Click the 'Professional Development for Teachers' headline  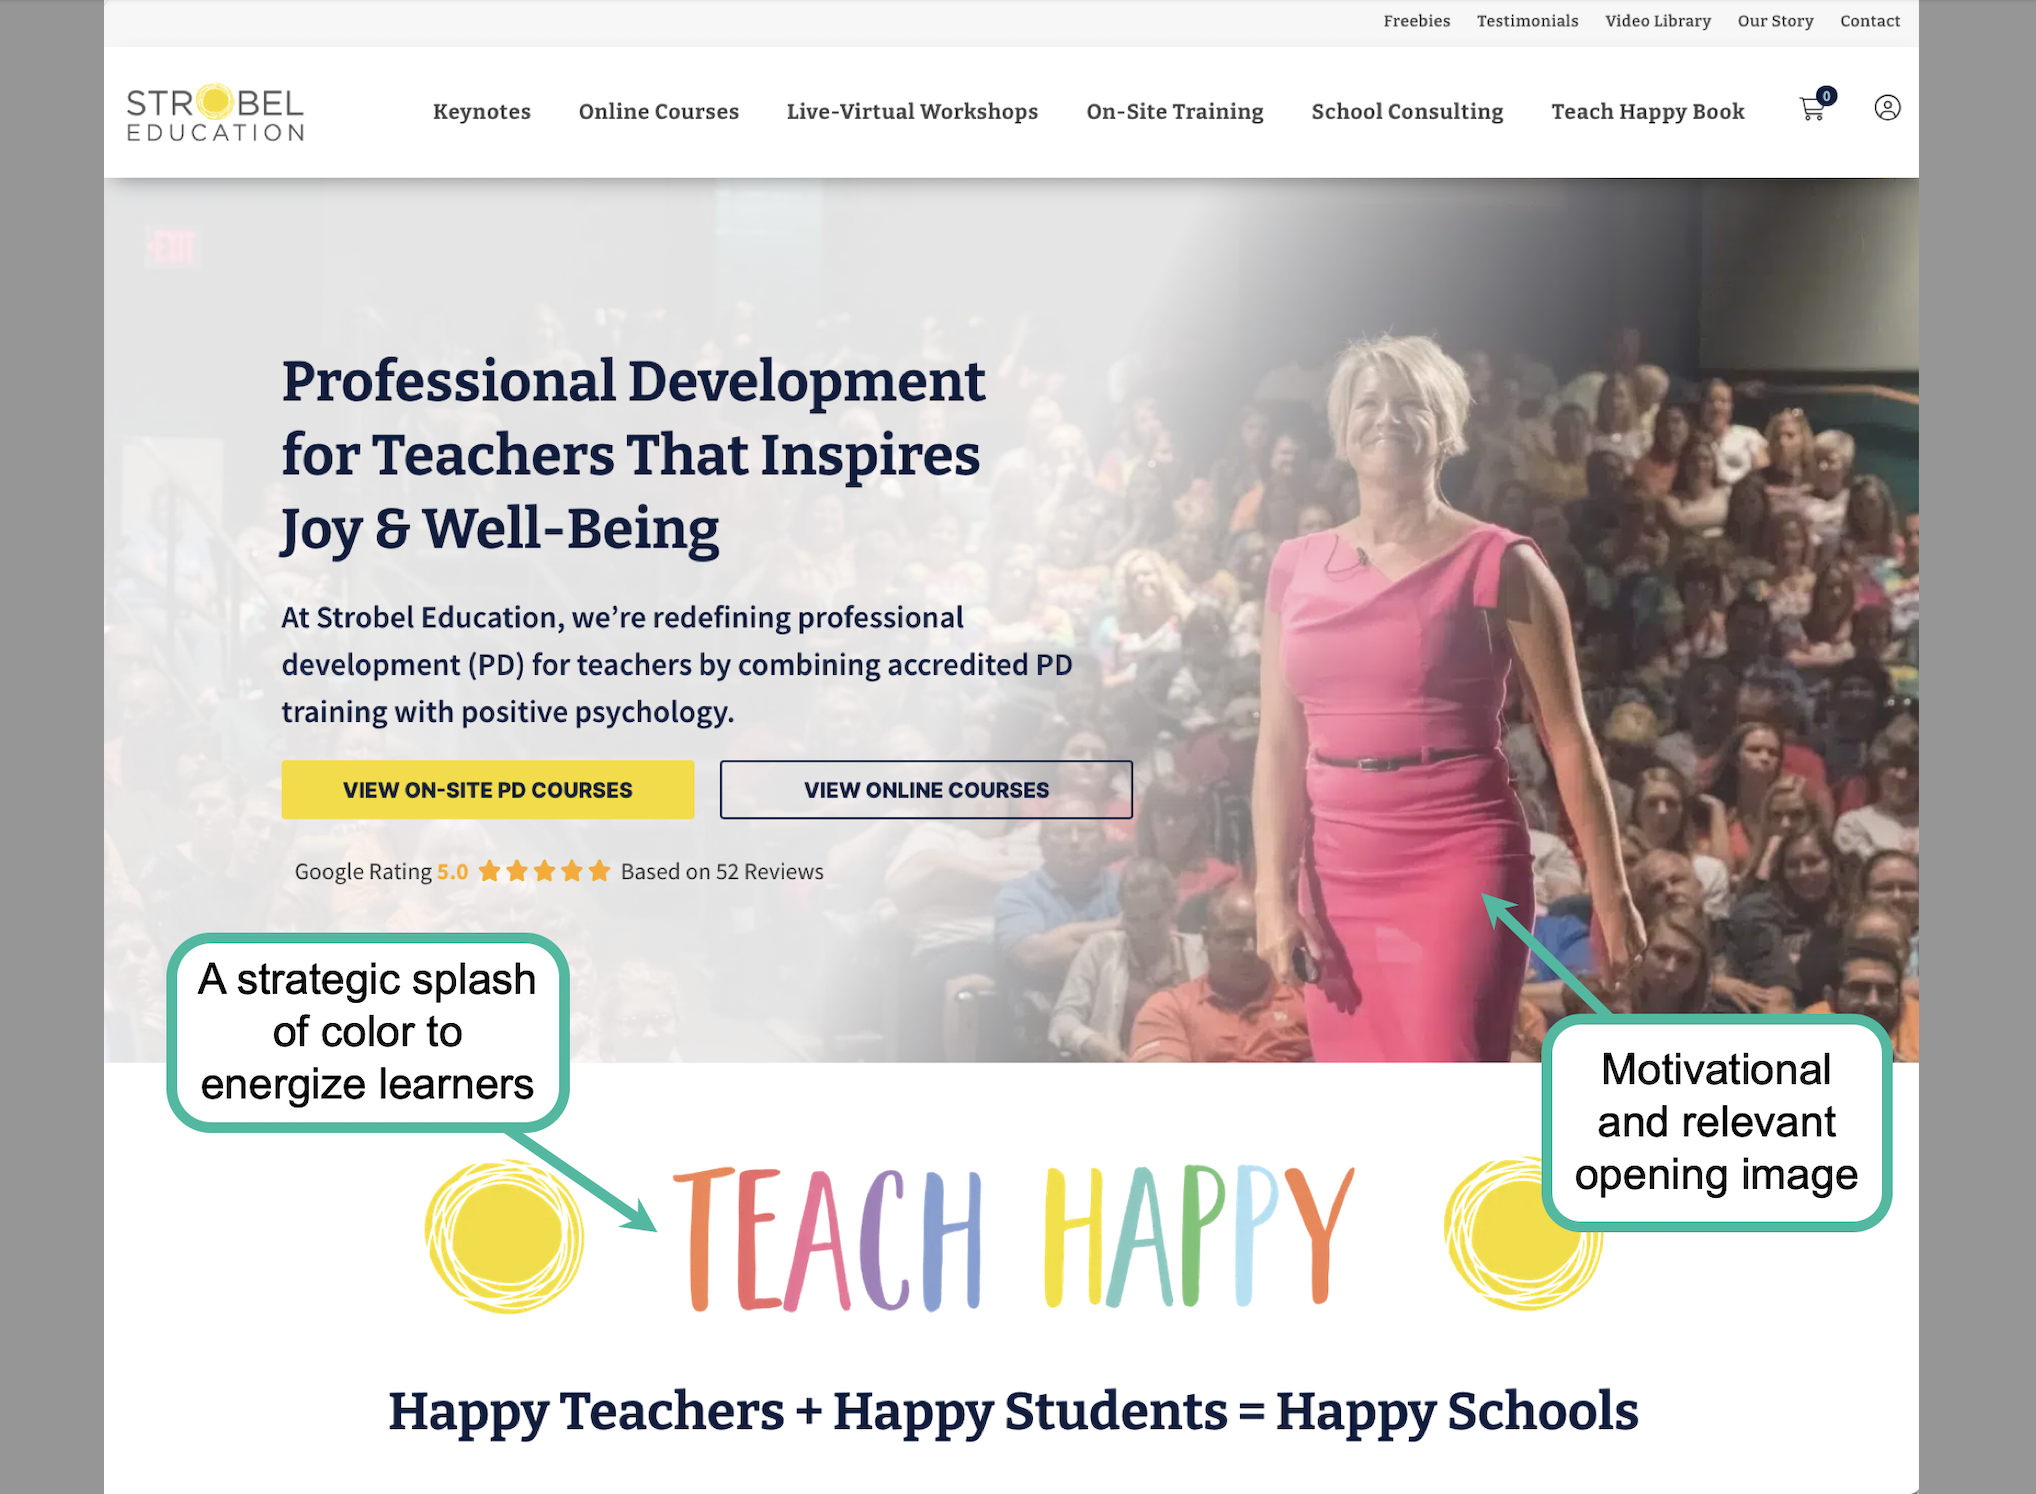click(x=633, y=455)
